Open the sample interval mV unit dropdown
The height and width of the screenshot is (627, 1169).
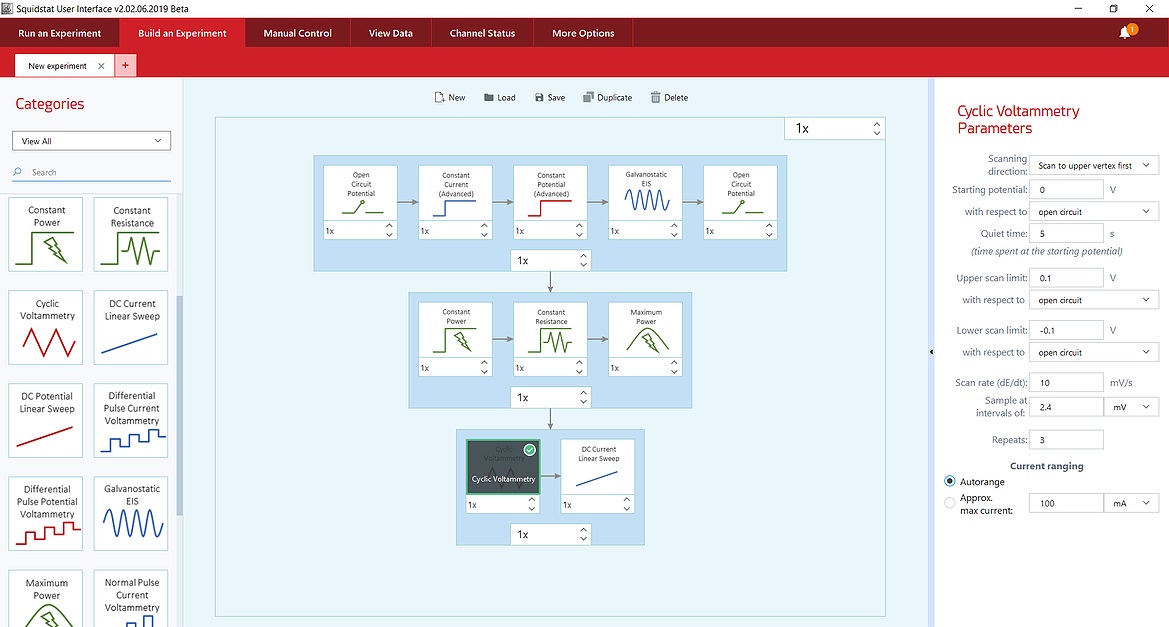[x=1131, y=407]
